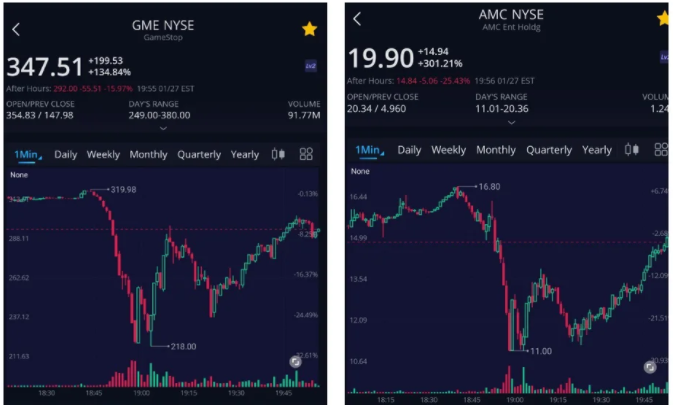673x405 pixels.
Task: Toggle the AMC watchlist star
Action: point(664,18)
